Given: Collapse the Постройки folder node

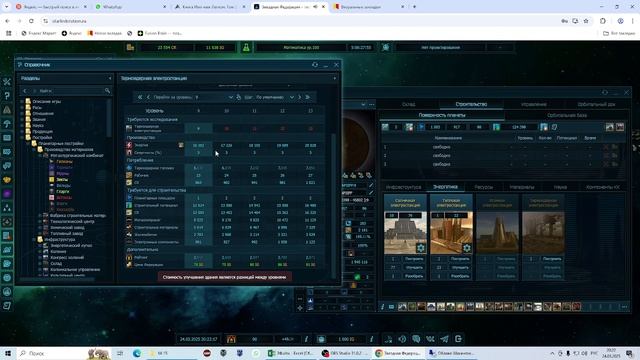Looking at the screenshot, I should click(22, 138).
